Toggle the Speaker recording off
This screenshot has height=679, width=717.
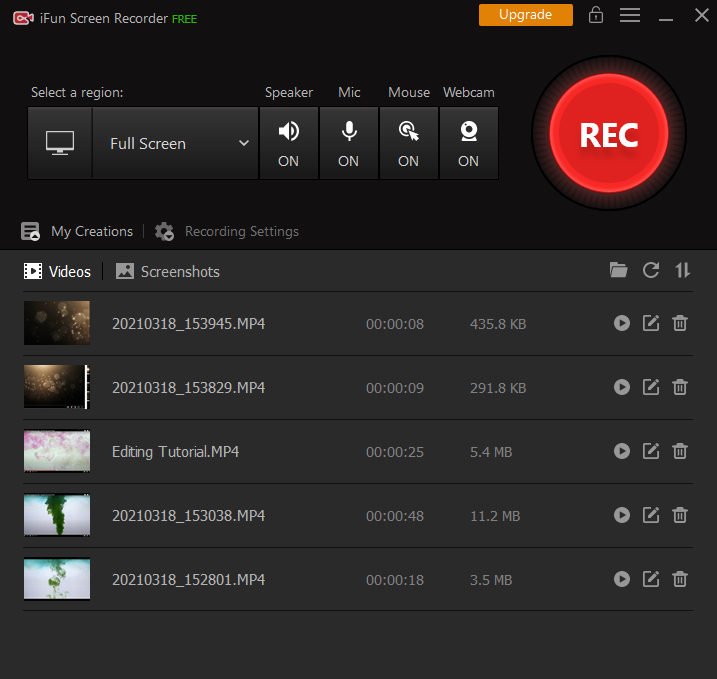click(x=288, y=143)
